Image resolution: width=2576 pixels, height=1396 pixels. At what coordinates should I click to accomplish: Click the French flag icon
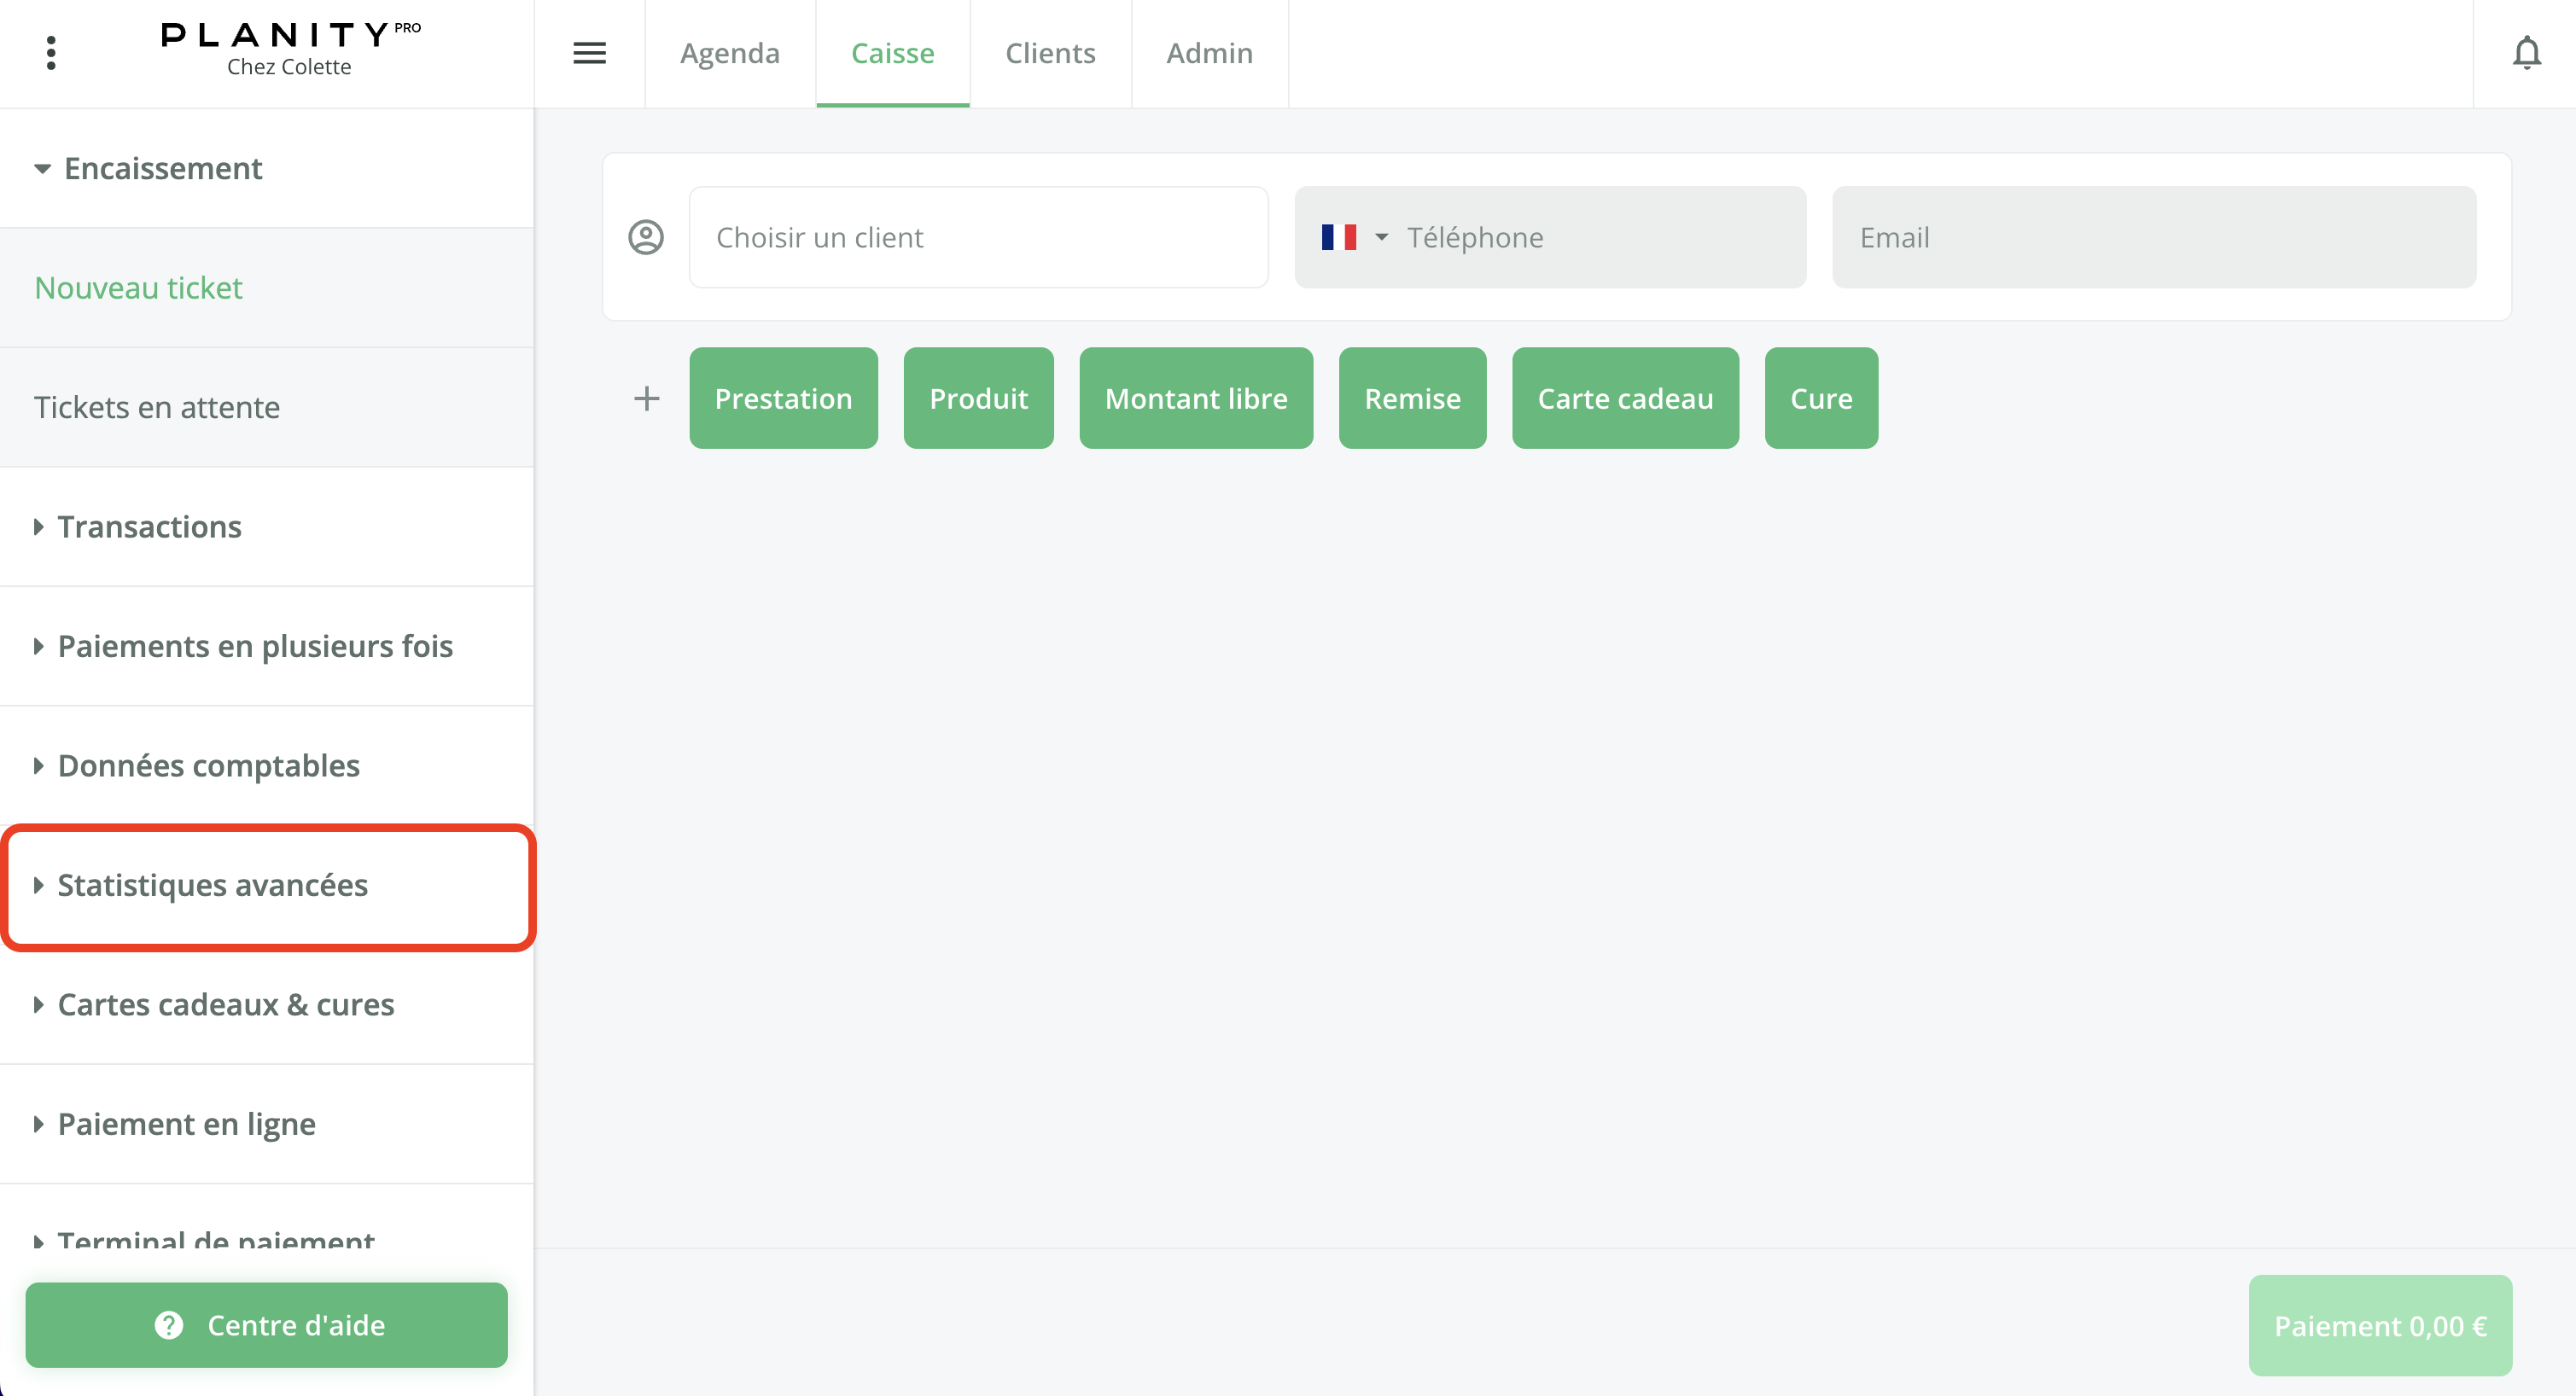coord(1338,237)
